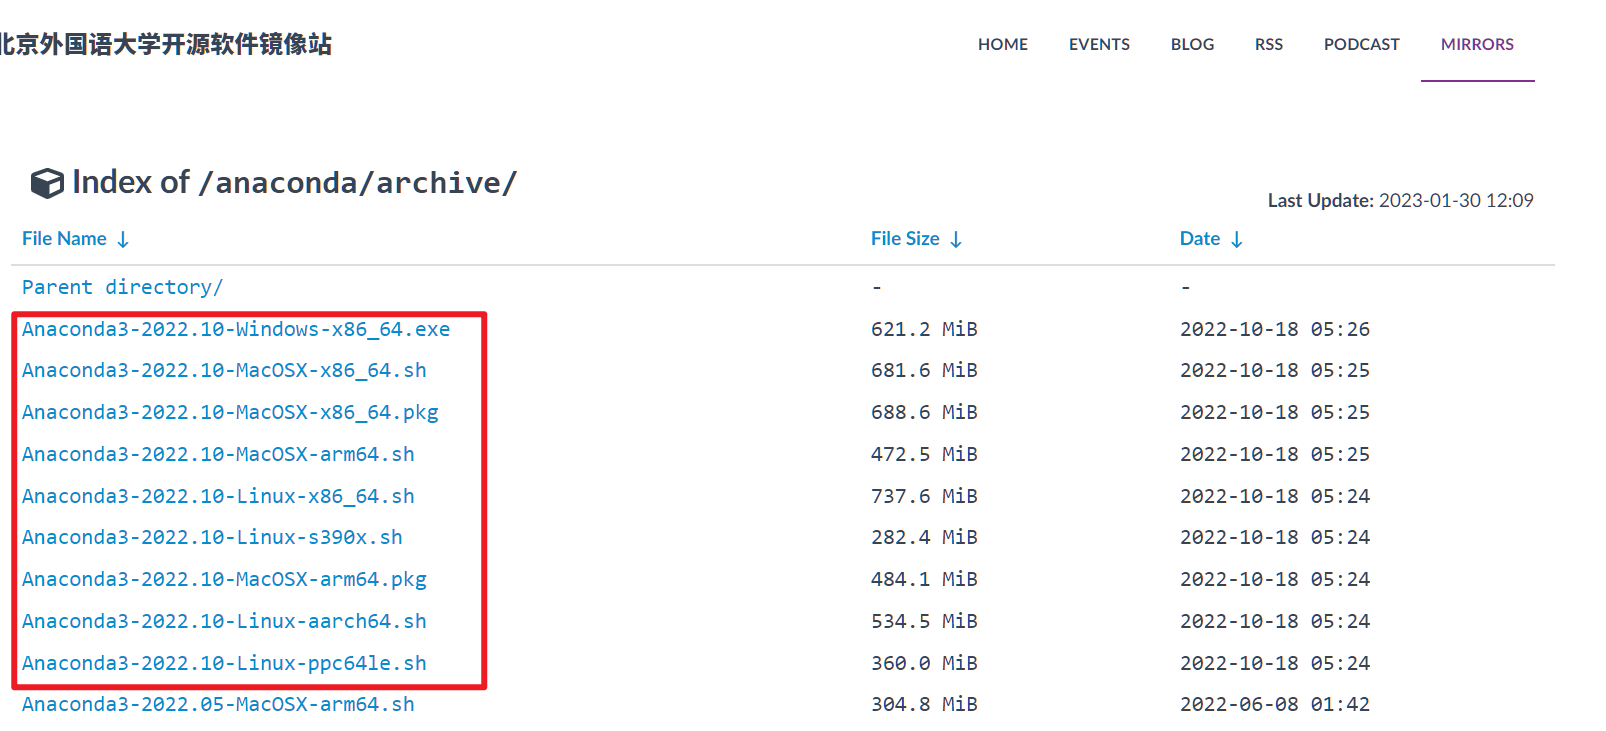This screenshot has width=1606, height=731.
Task: Download Anaconda3-2022.10-Linux-aarch64.sh
Action: click(224, 621)
